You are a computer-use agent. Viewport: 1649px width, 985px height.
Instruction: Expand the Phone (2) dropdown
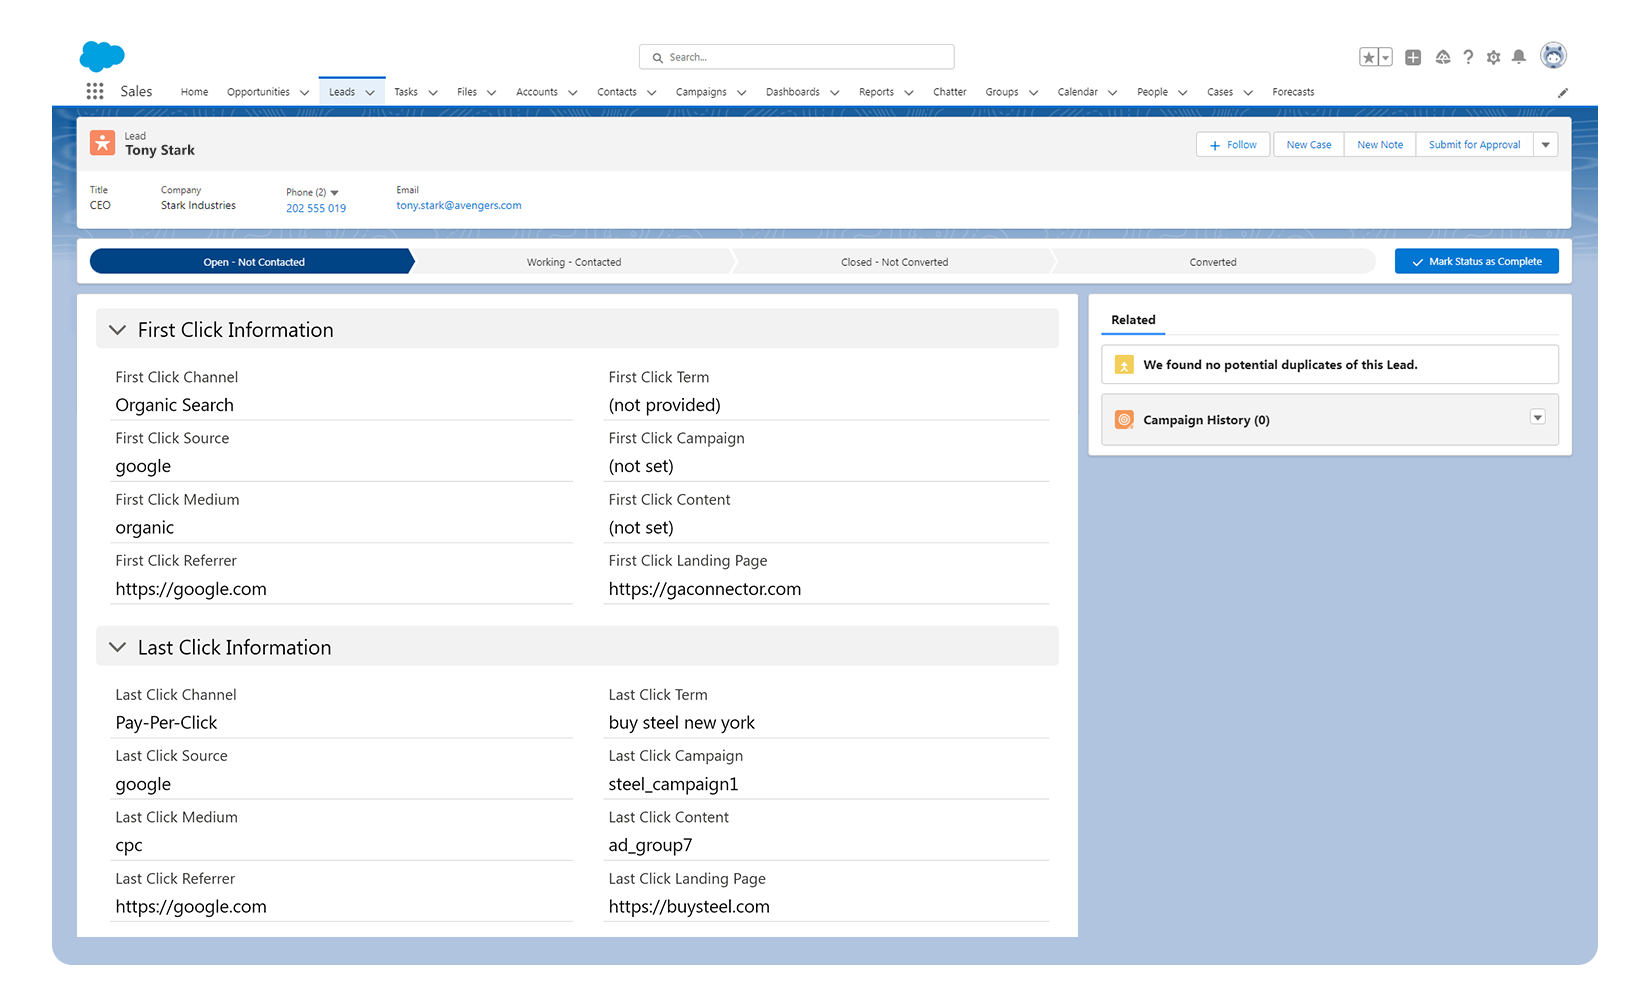334,193
